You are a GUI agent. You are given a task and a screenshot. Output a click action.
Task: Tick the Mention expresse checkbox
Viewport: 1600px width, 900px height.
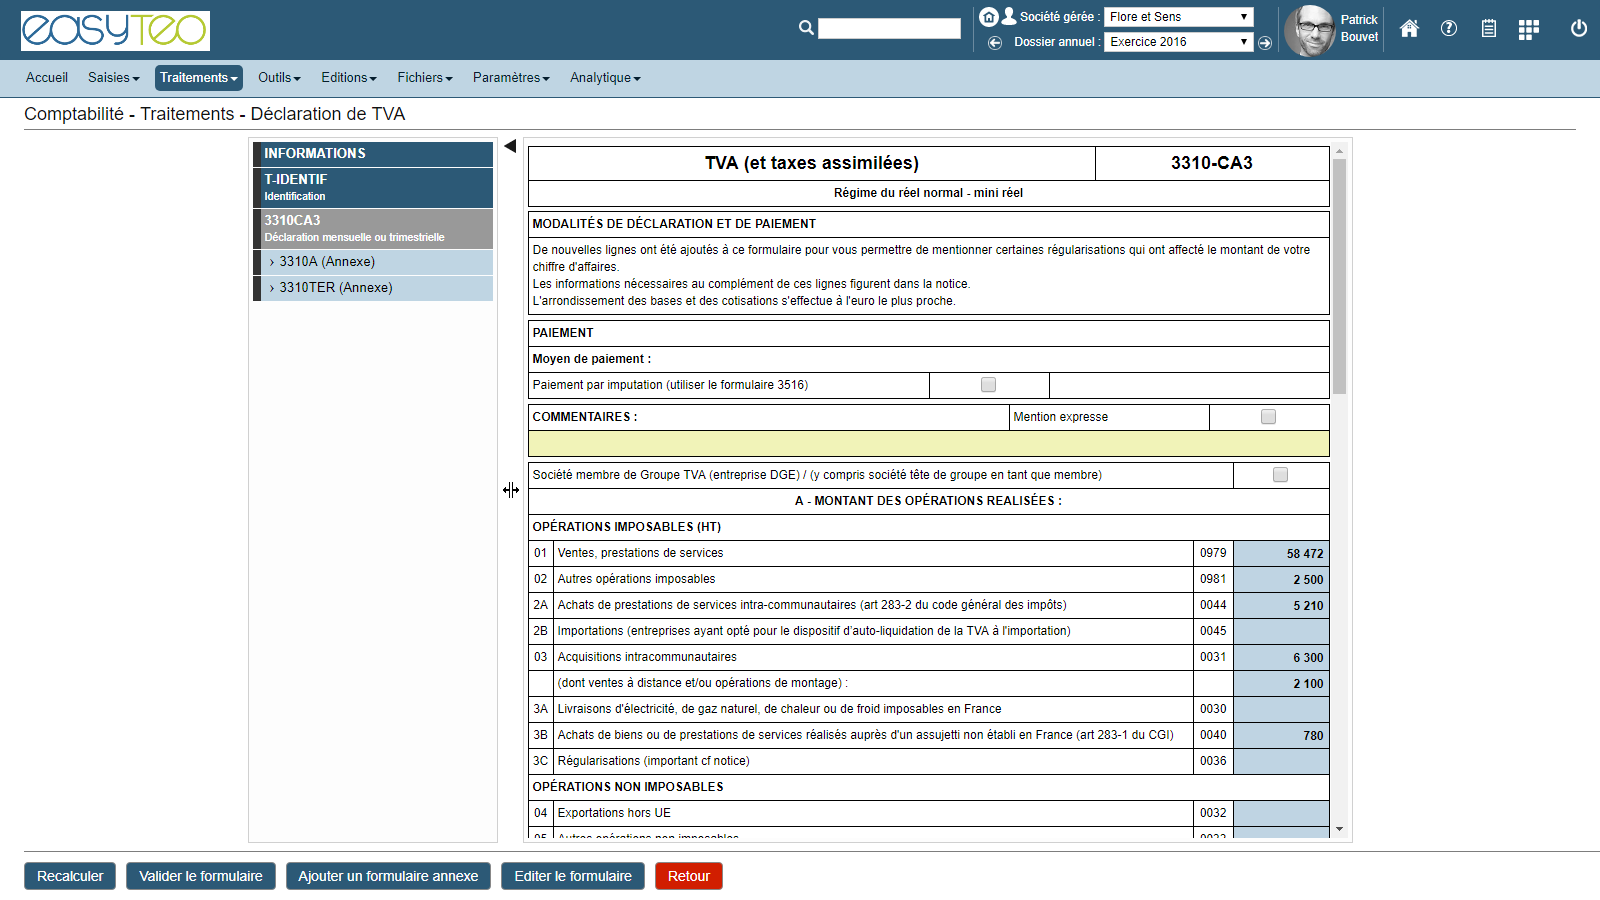(x=1268, y=417)
